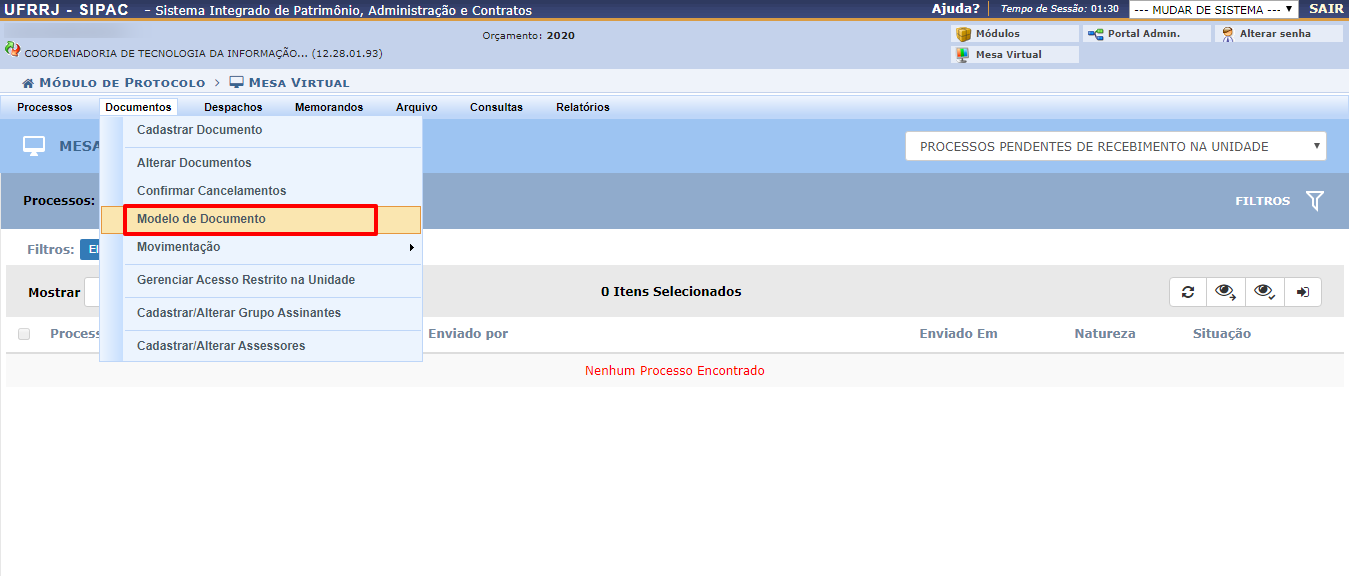The height and width of the screenshot is (576, 1349).
Task: Click the Mesa Virtual monitor icon in shortcuts
Action: pos(963,55)
